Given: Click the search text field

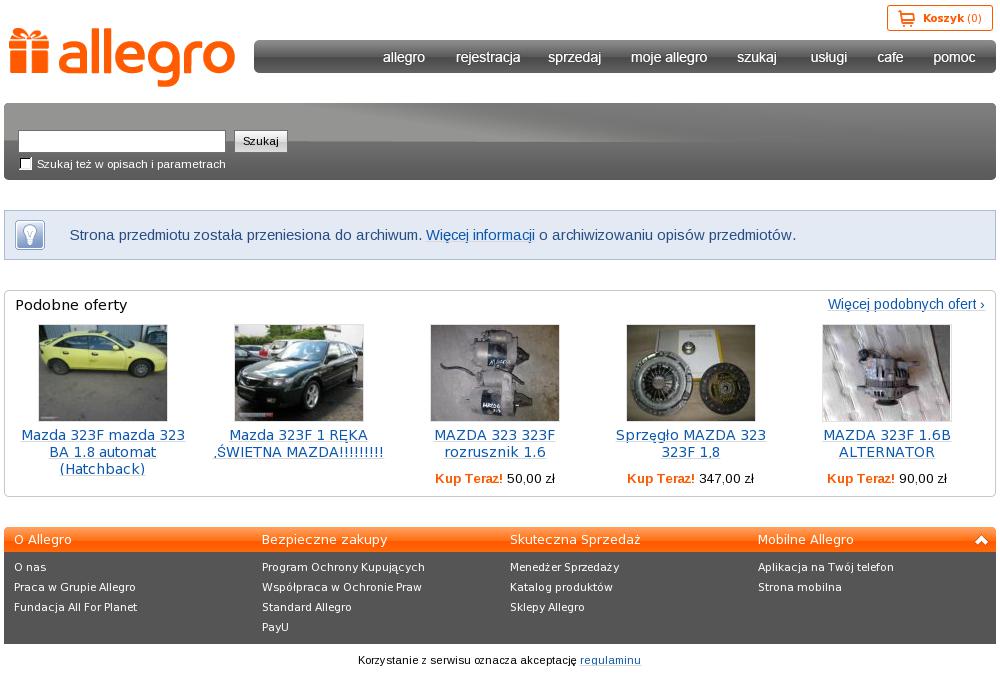Looking at the screenshot, I should pyautogui.click(x=122, y=141).
